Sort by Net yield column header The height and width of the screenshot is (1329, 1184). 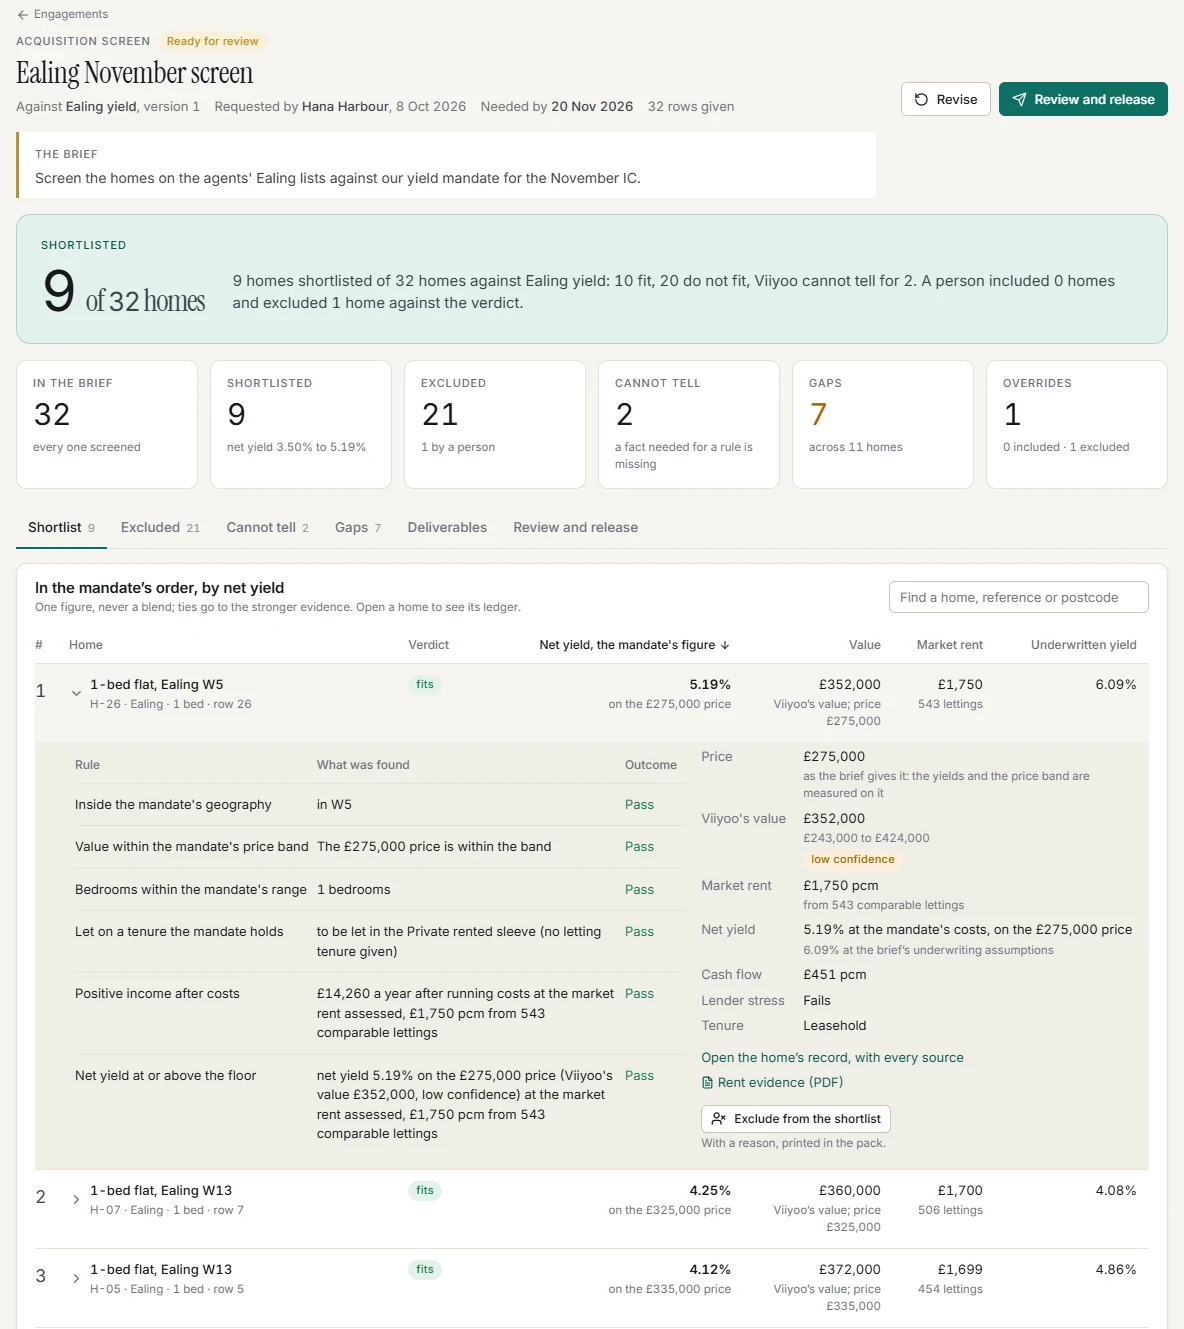tap(634, 645)
